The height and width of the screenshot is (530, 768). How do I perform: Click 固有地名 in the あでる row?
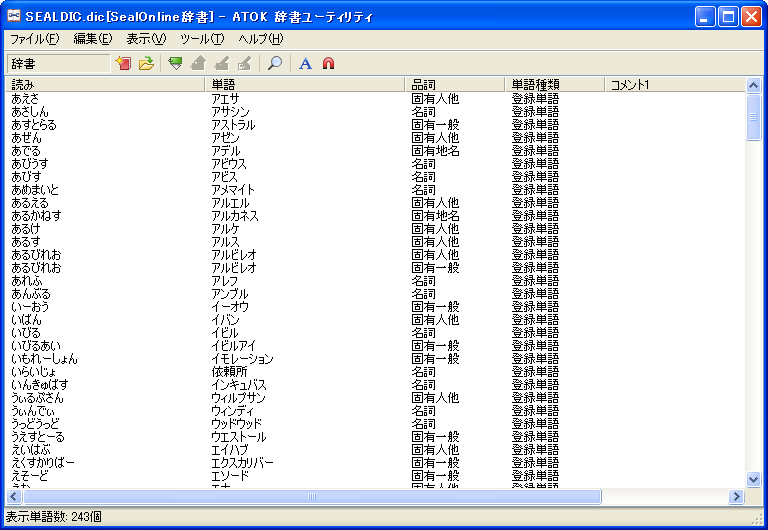tap(435, 151)
